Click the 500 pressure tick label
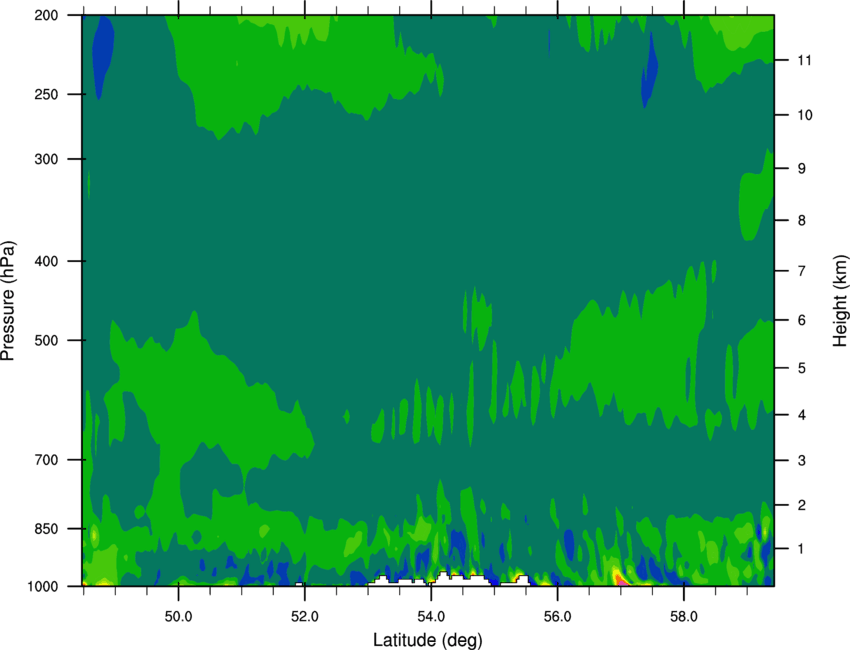850x650 pixels. coord(47,340)
